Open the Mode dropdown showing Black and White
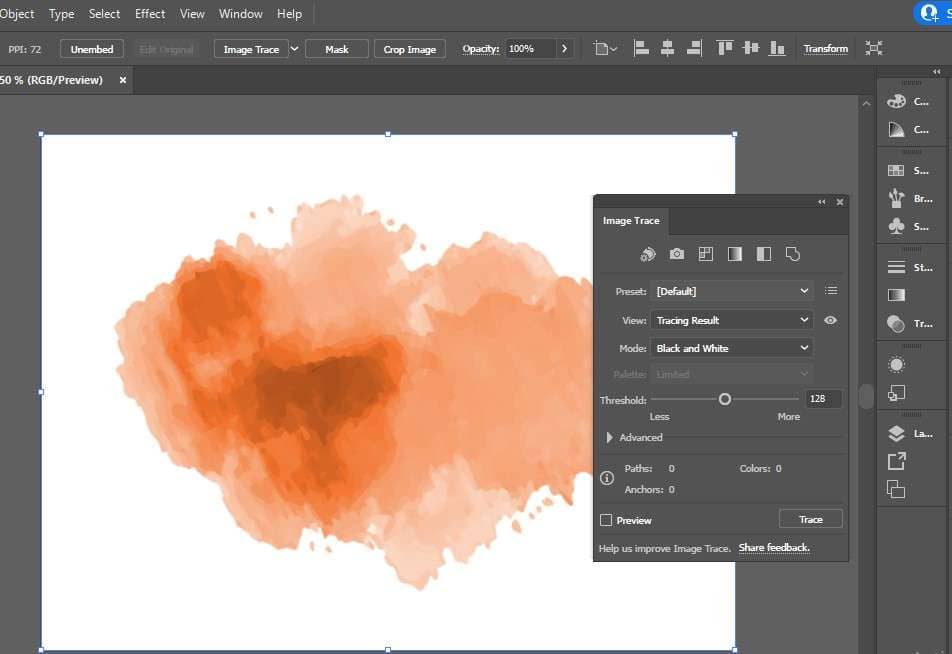Viewport: 952px width, 654px height. click(732, 348)
